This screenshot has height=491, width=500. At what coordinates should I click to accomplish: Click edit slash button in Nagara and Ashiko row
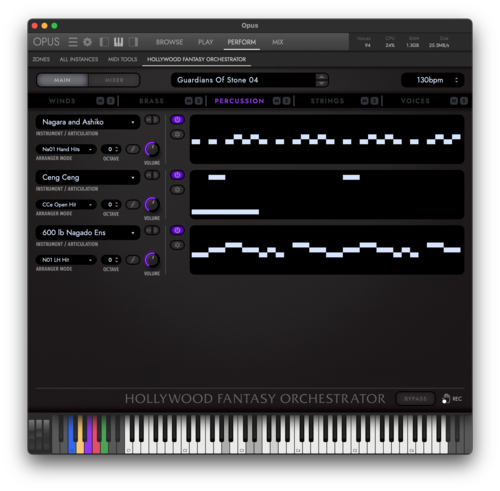pos(133,149)
